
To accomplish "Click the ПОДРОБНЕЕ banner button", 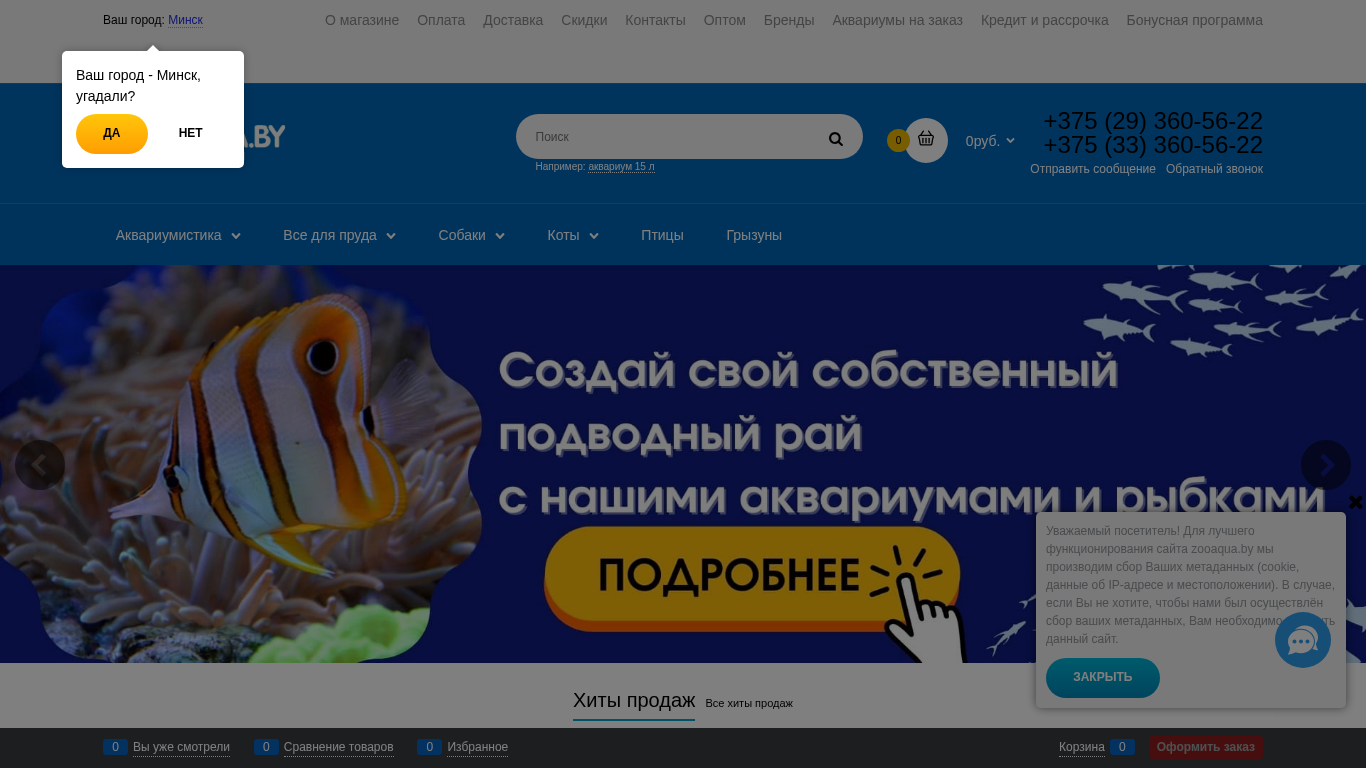I will click(730, 575).
